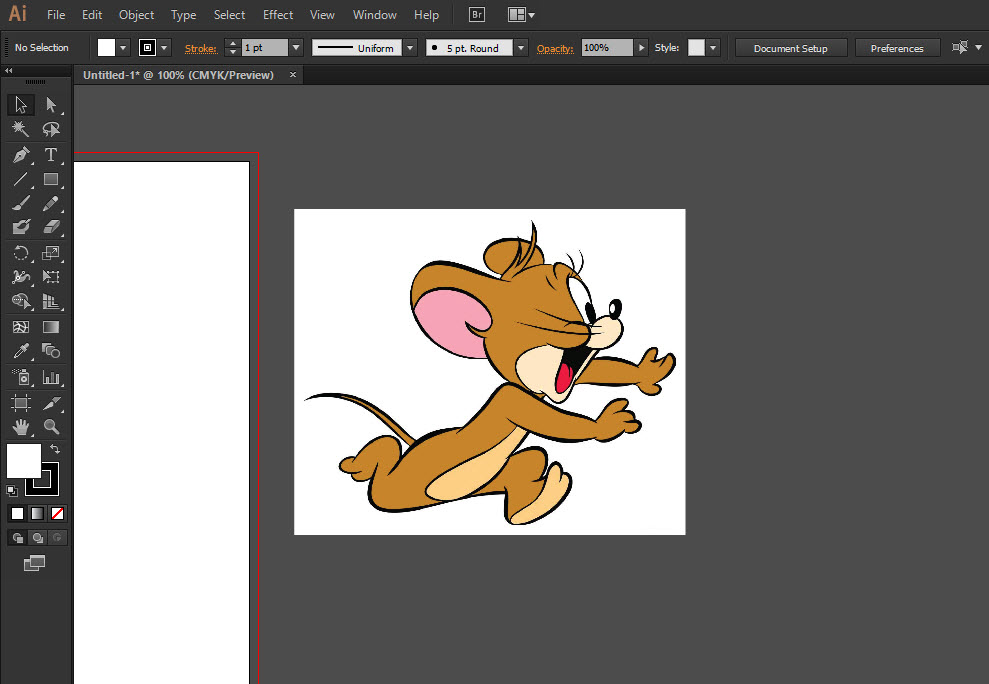This screenshot has height=684, width=989.
Task: Open the File menu
Action: 56,15
